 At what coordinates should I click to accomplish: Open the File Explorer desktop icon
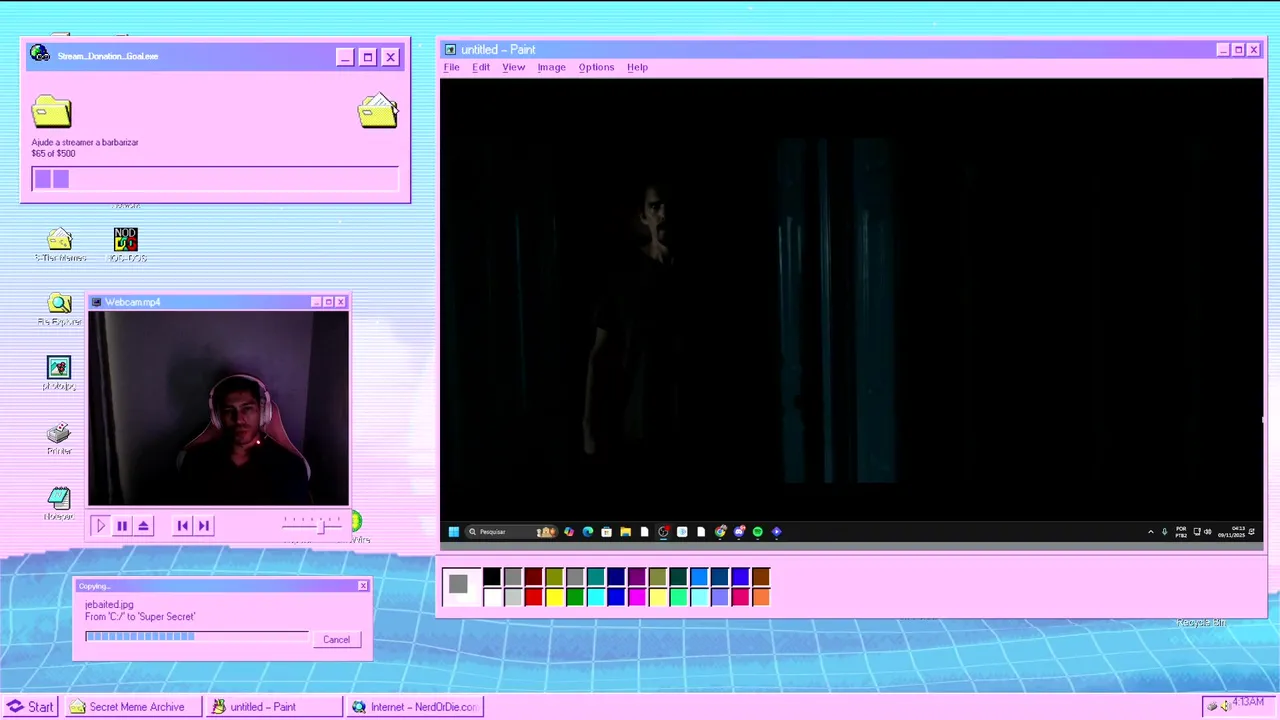click(60, 310)
